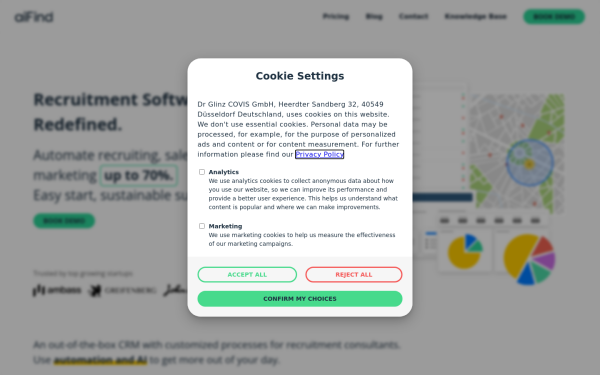Open the Blog menu item
Screen dimensions: 600x375
(x=374, y=16)
